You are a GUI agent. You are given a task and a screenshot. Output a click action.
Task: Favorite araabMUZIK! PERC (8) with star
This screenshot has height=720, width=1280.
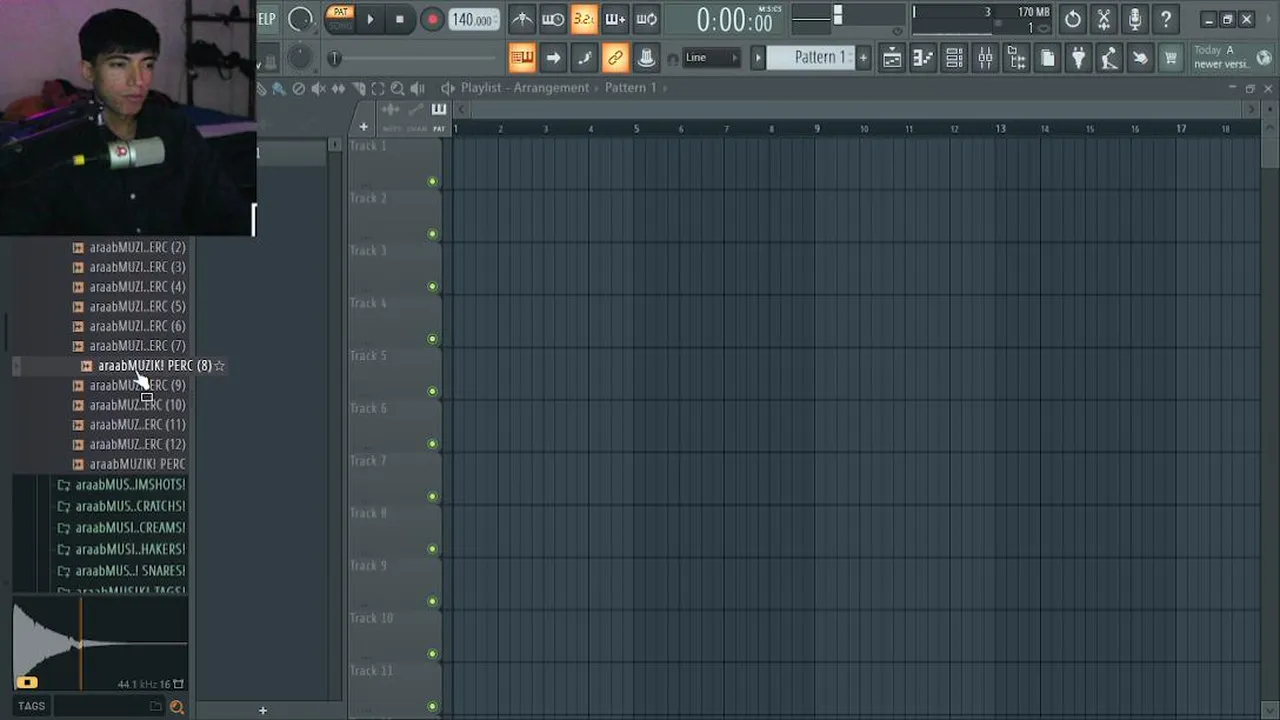click(220, 366)
